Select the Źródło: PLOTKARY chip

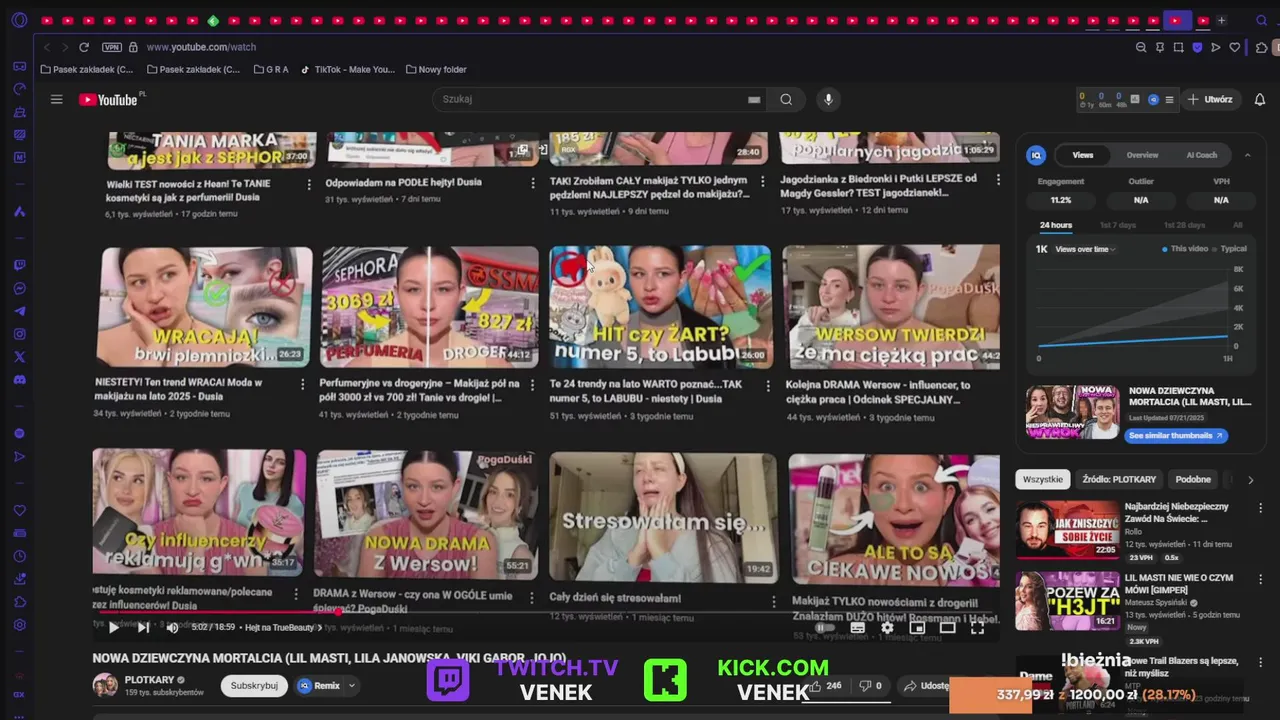coord(1119,479)
